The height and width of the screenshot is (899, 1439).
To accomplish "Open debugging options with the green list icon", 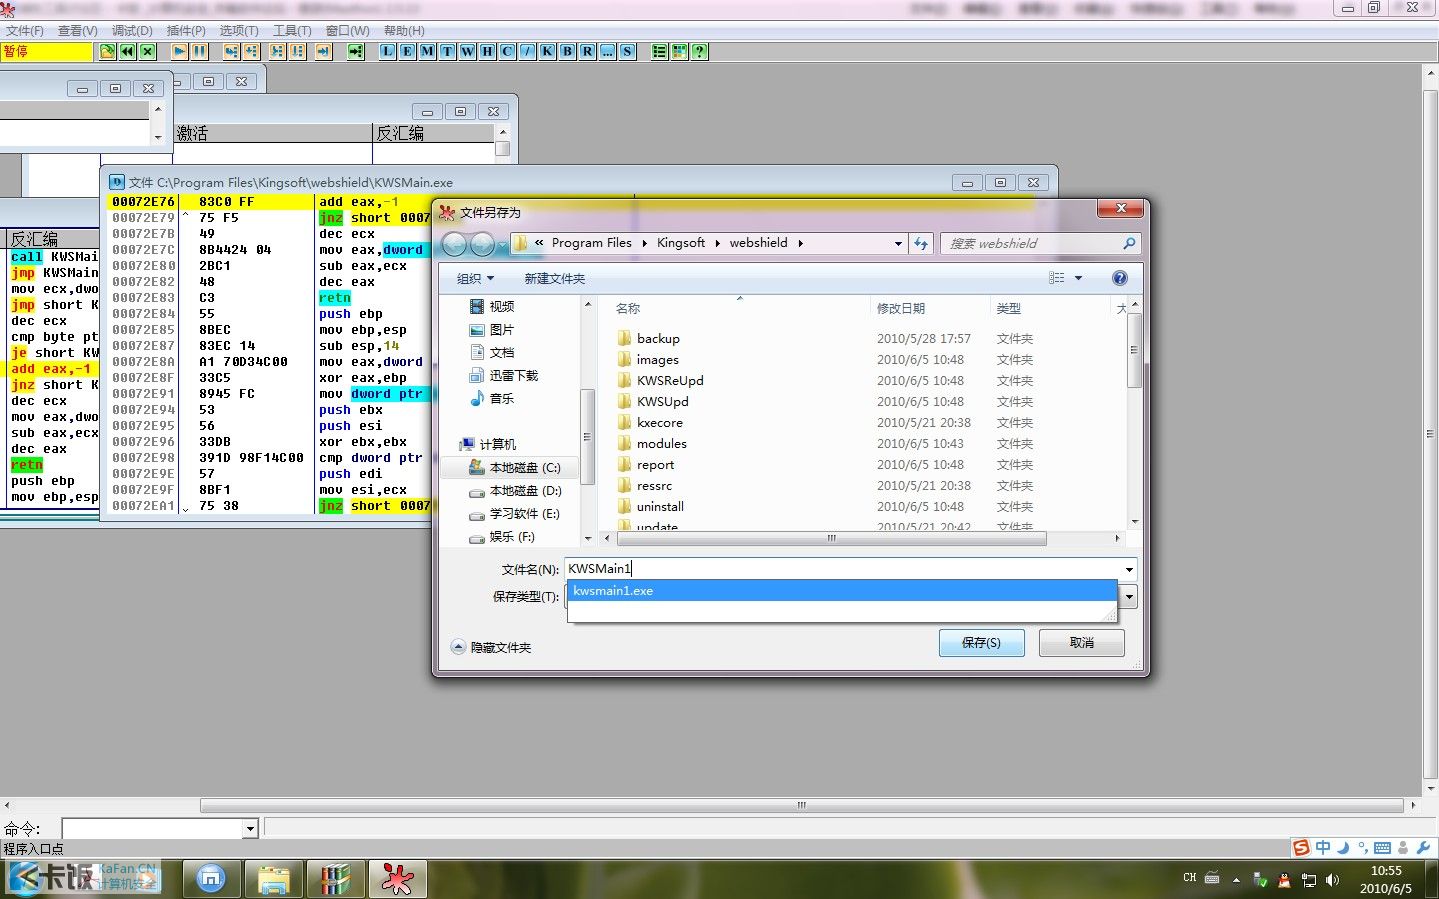I will click(x=659, y=51).
